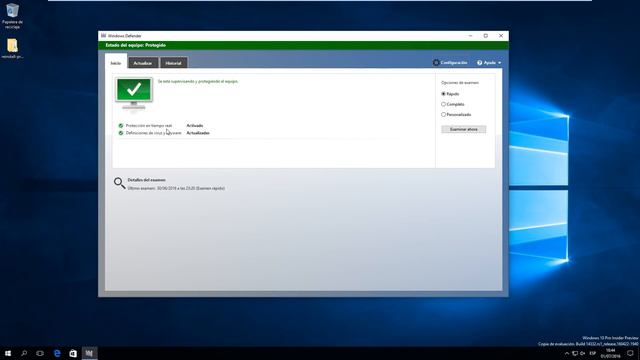Click 'Definiciones de virus y spyware' label
The image size is (640, 360).
pyautogui.click(x=153, y=133)
